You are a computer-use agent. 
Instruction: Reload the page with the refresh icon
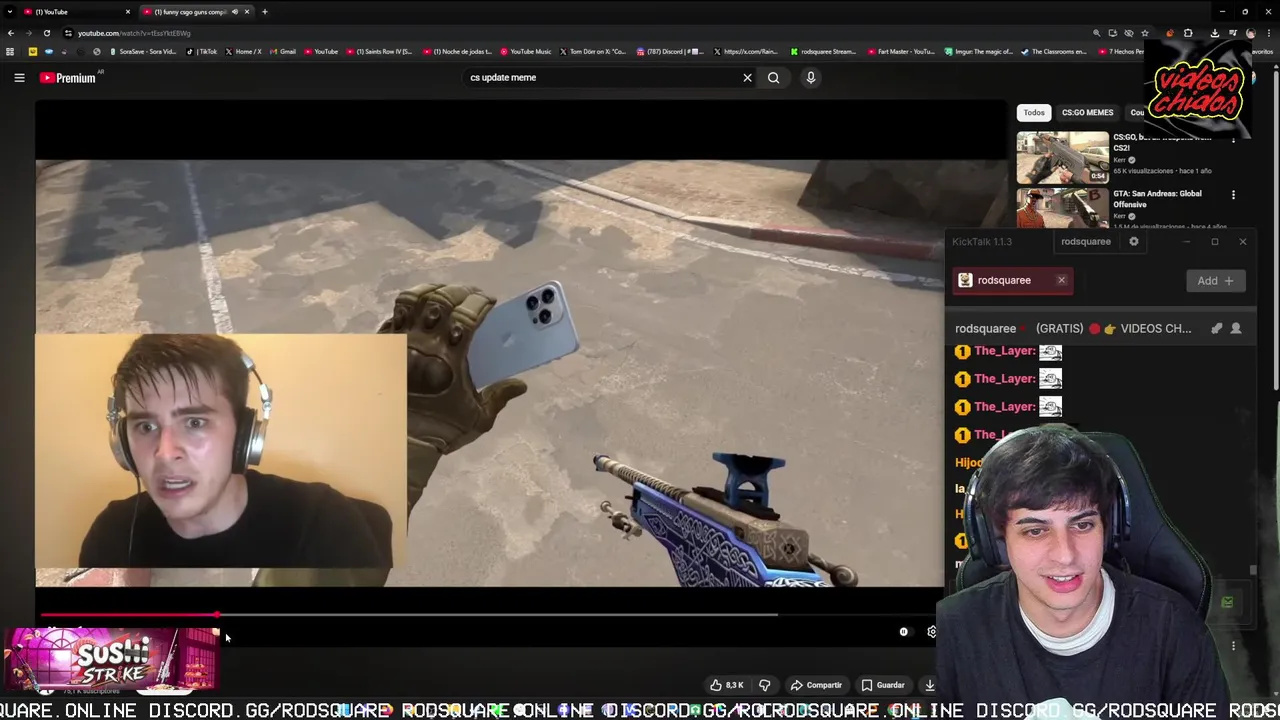pyautogui.click(x=46, y=33)
